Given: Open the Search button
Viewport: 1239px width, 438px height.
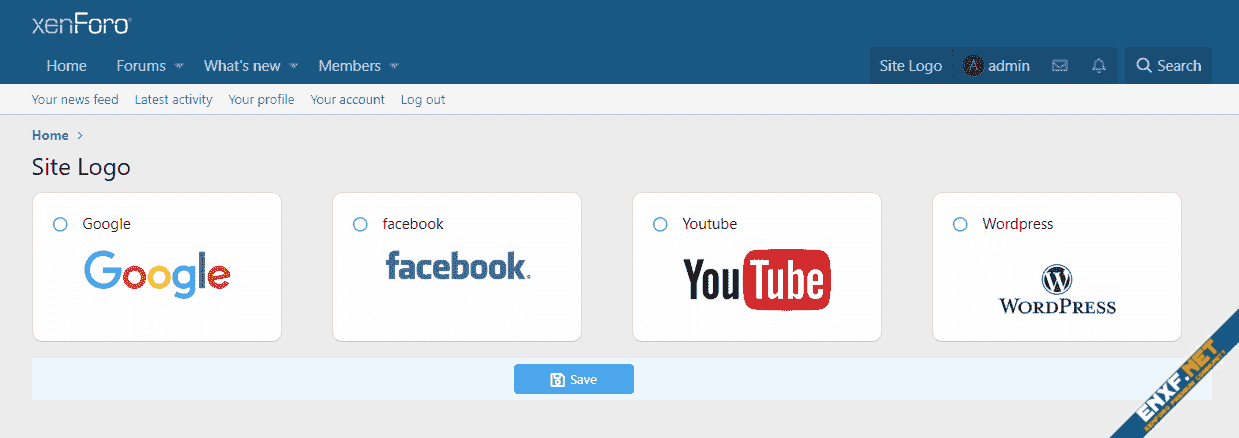Looking at the screenshot, I should click(x=1168, y=66).
